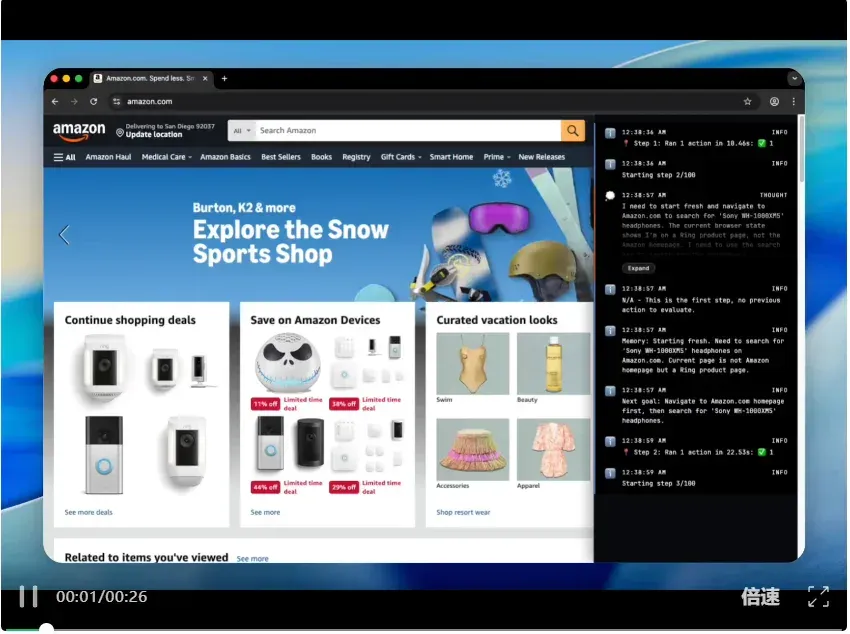Open the Beauty vacation look thumbnail

click(553, 364)
